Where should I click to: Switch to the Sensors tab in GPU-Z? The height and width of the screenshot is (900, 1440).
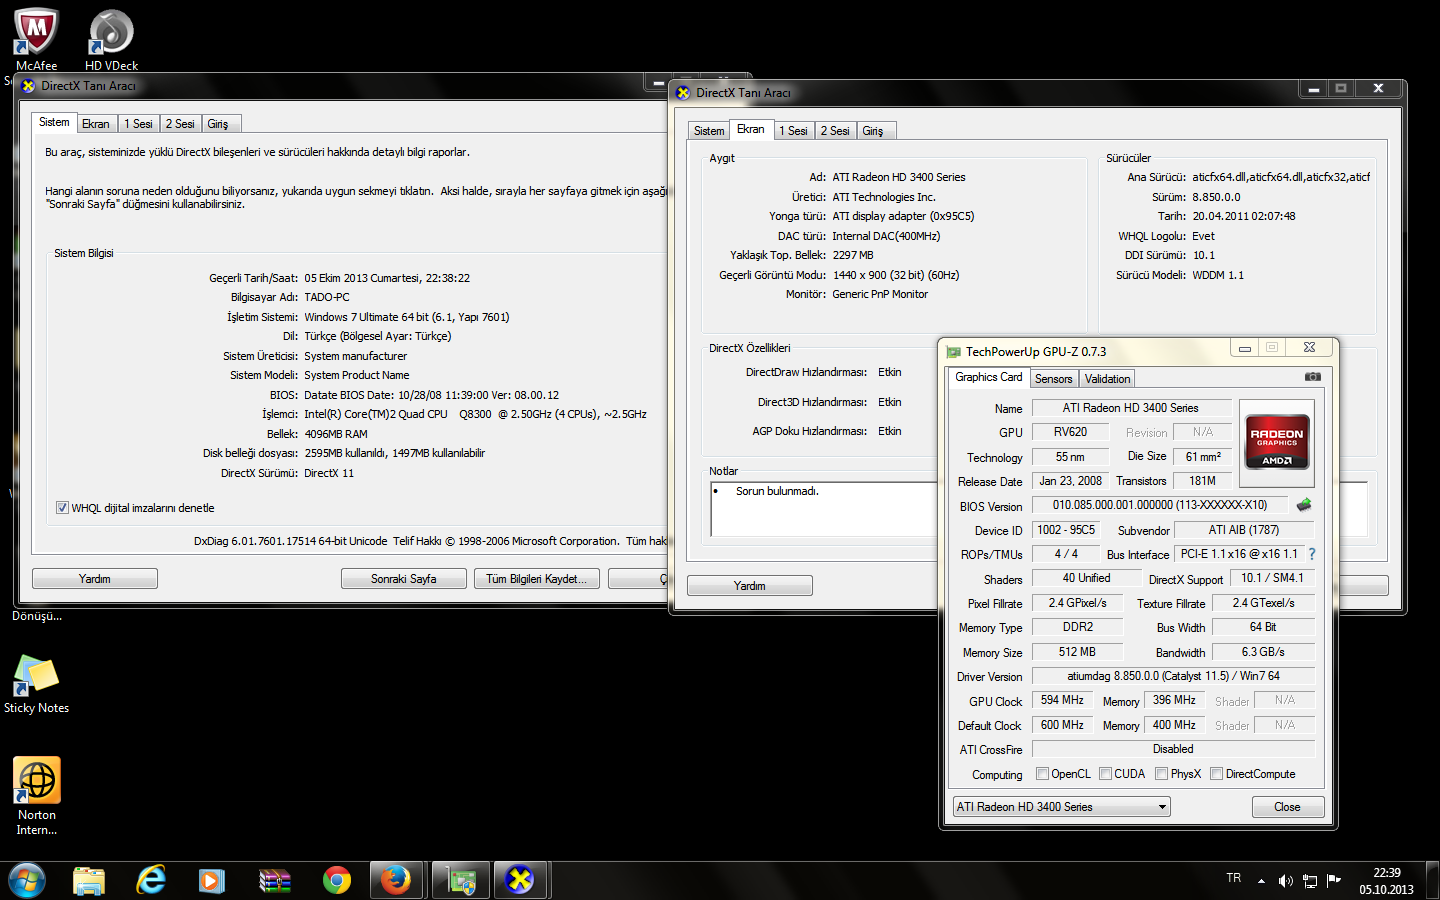1053,379
